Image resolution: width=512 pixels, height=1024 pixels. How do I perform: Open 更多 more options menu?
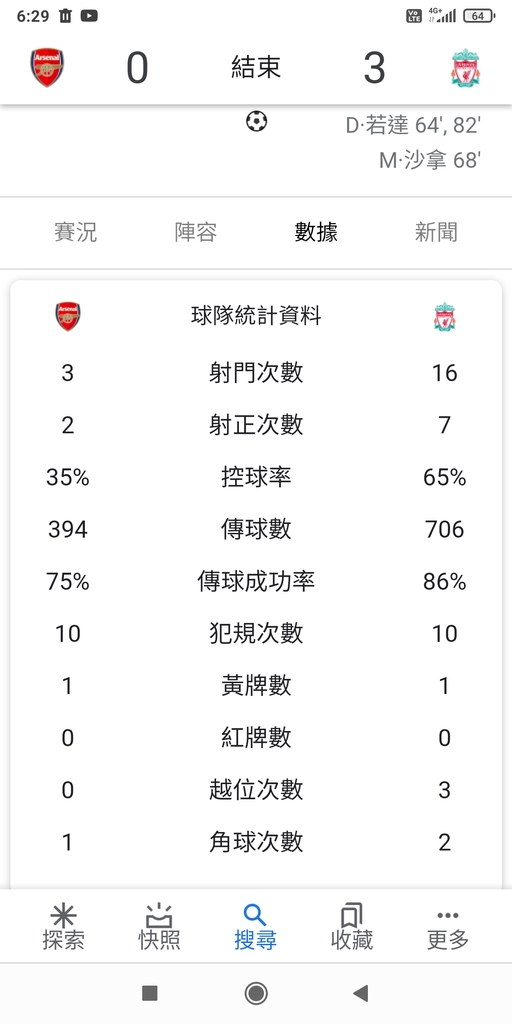[448, 927]
